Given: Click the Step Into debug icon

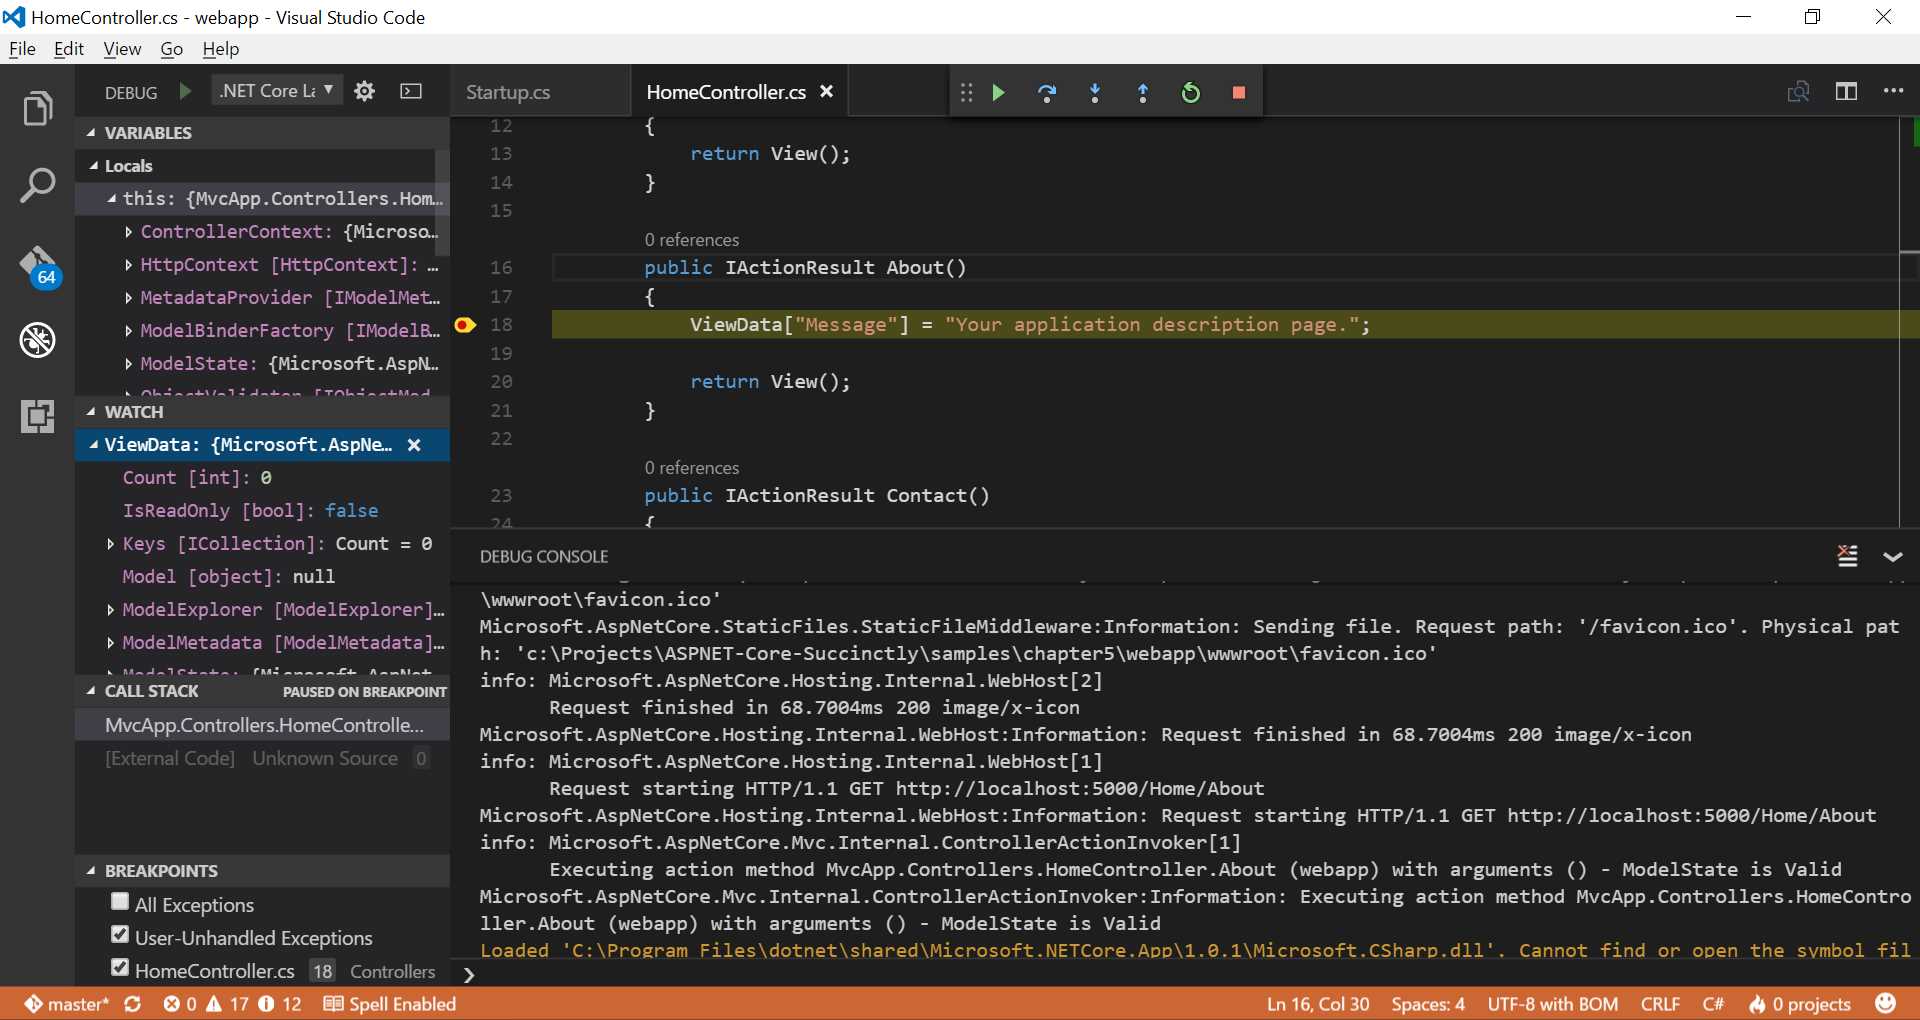Looking at the screenshot, I should [1094, 92].
